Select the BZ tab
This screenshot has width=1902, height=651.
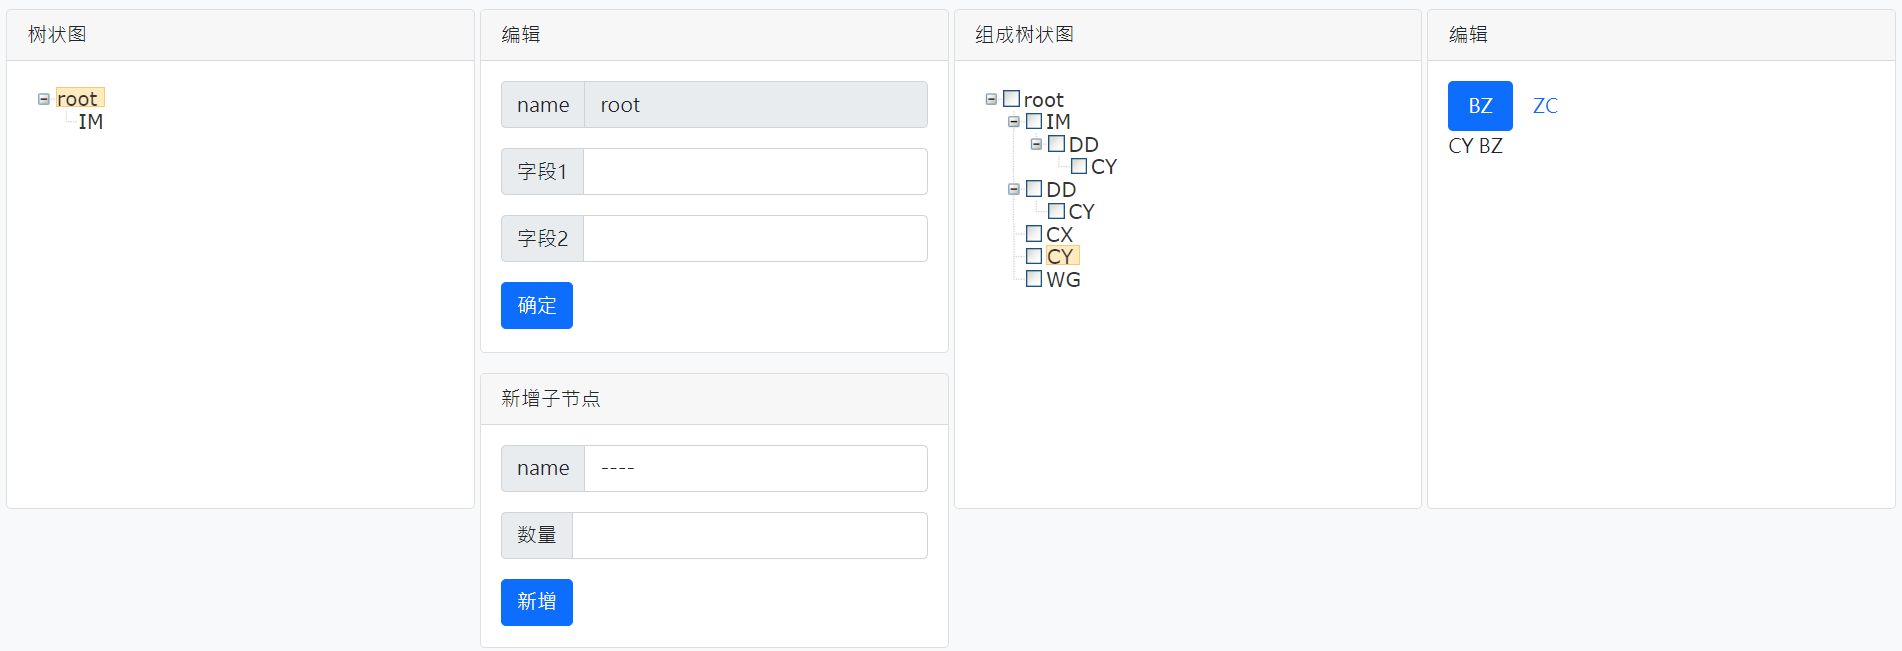pos(1480,106)
